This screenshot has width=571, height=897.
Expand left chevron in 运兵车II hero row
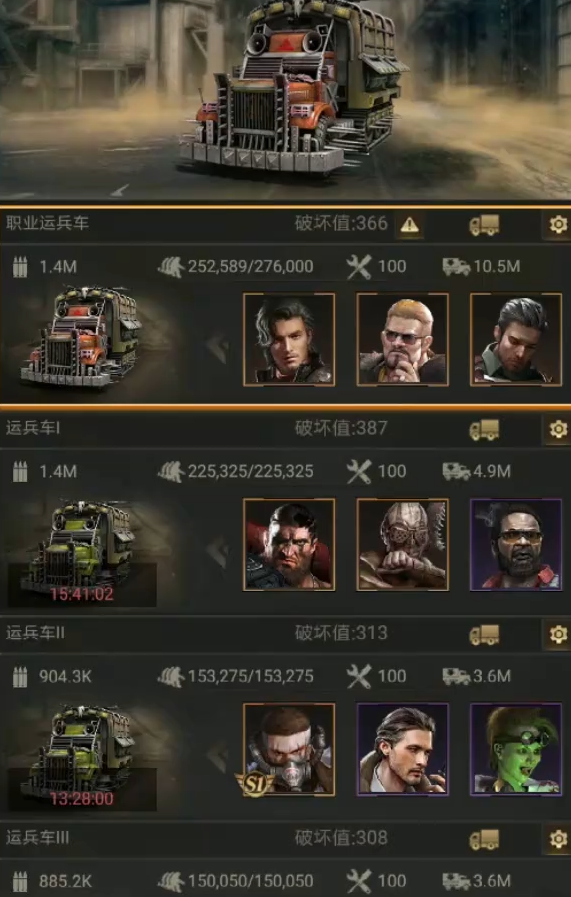[x=217, y=755]
